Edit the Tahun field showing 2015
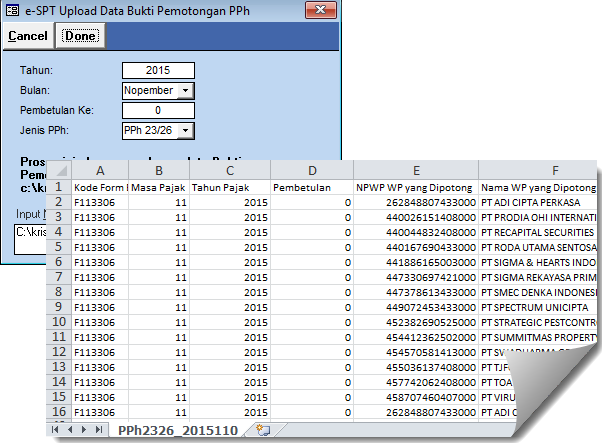 tap(158, 70)
